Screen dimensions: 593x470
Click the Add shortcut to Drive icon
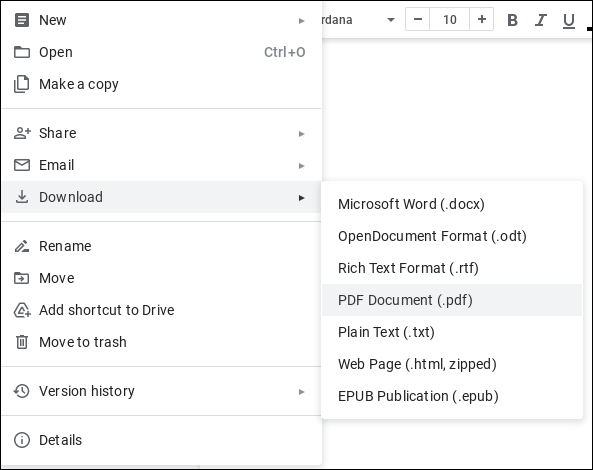22,310
